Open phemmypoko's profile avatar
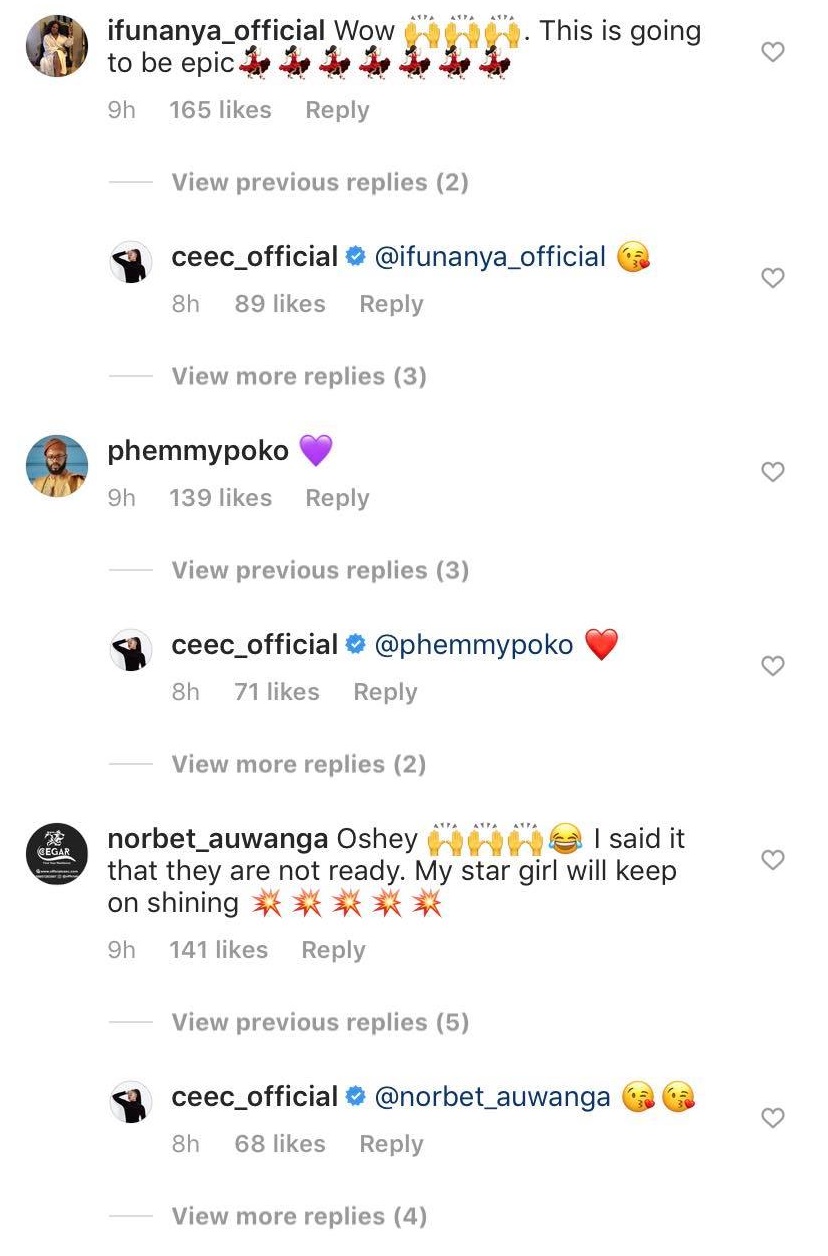 pyautogui.click(x=57, y=465)
